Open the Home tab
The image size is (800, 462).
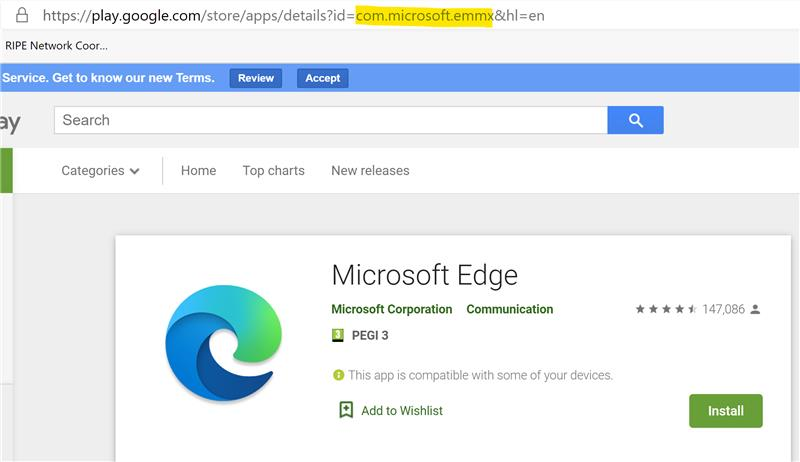[x=198, y=170]
